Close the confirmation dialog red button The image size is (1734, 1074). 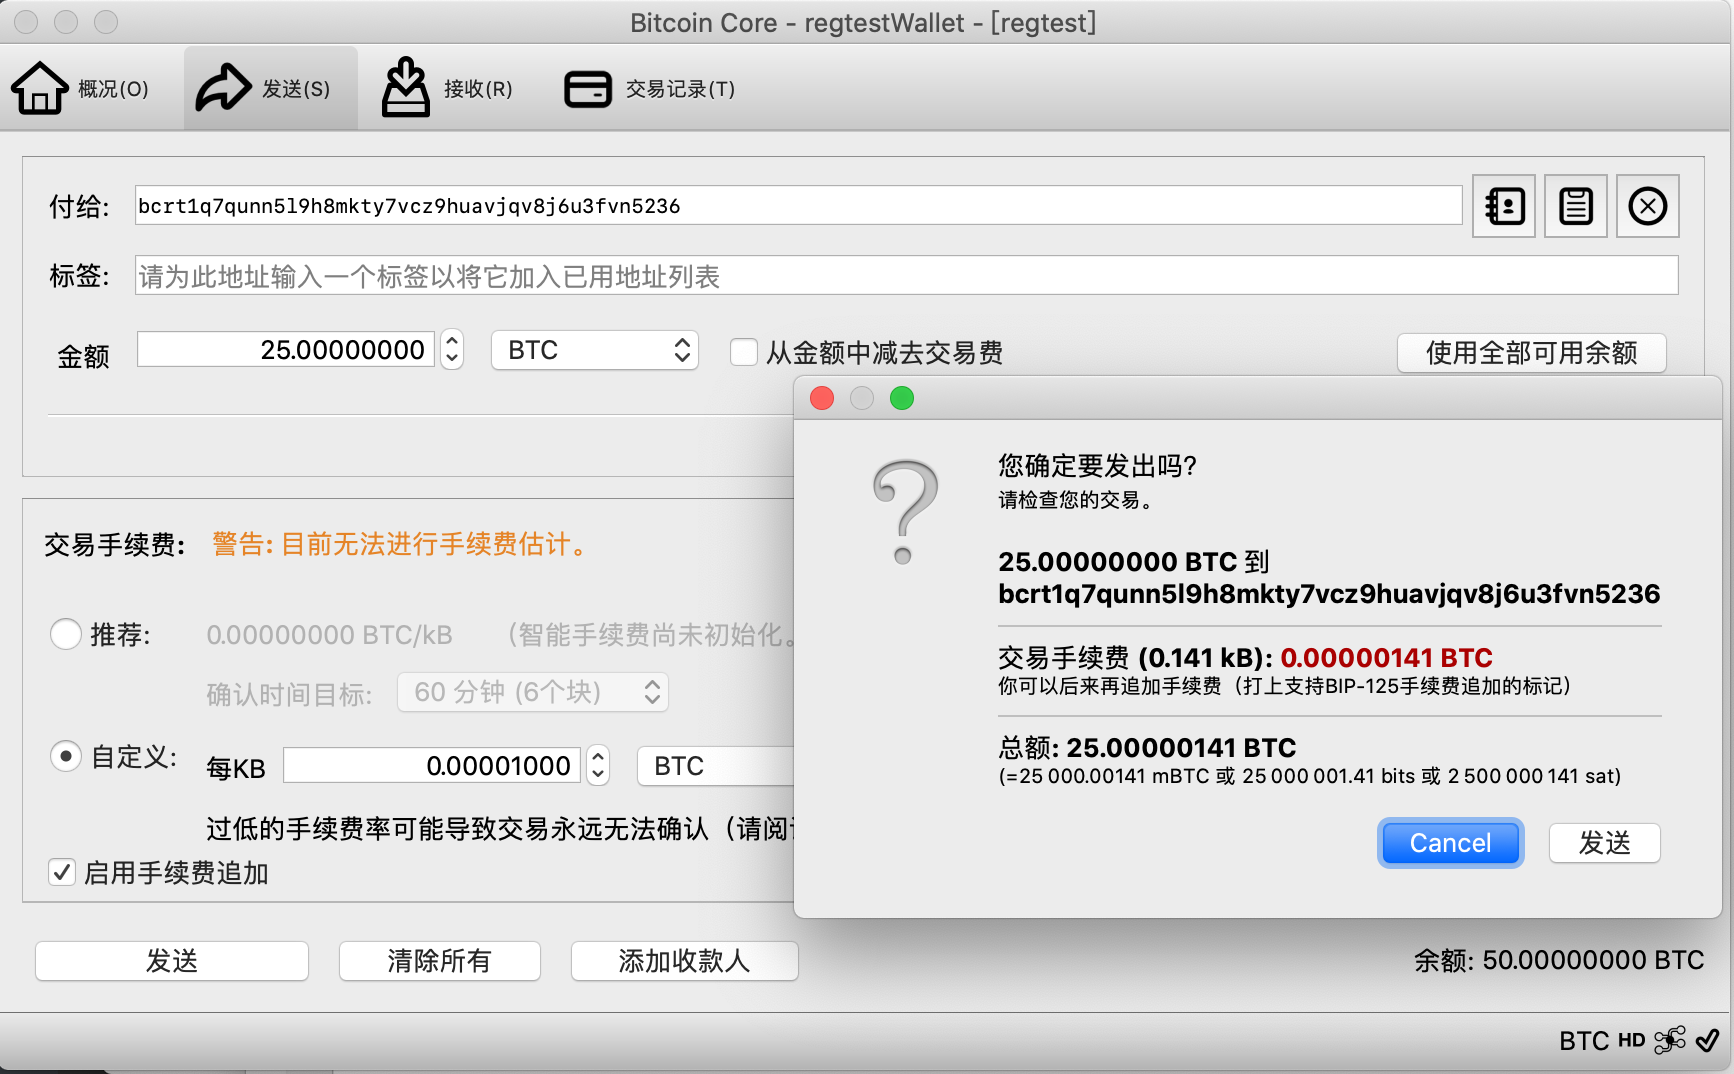[x=822, y=398]
